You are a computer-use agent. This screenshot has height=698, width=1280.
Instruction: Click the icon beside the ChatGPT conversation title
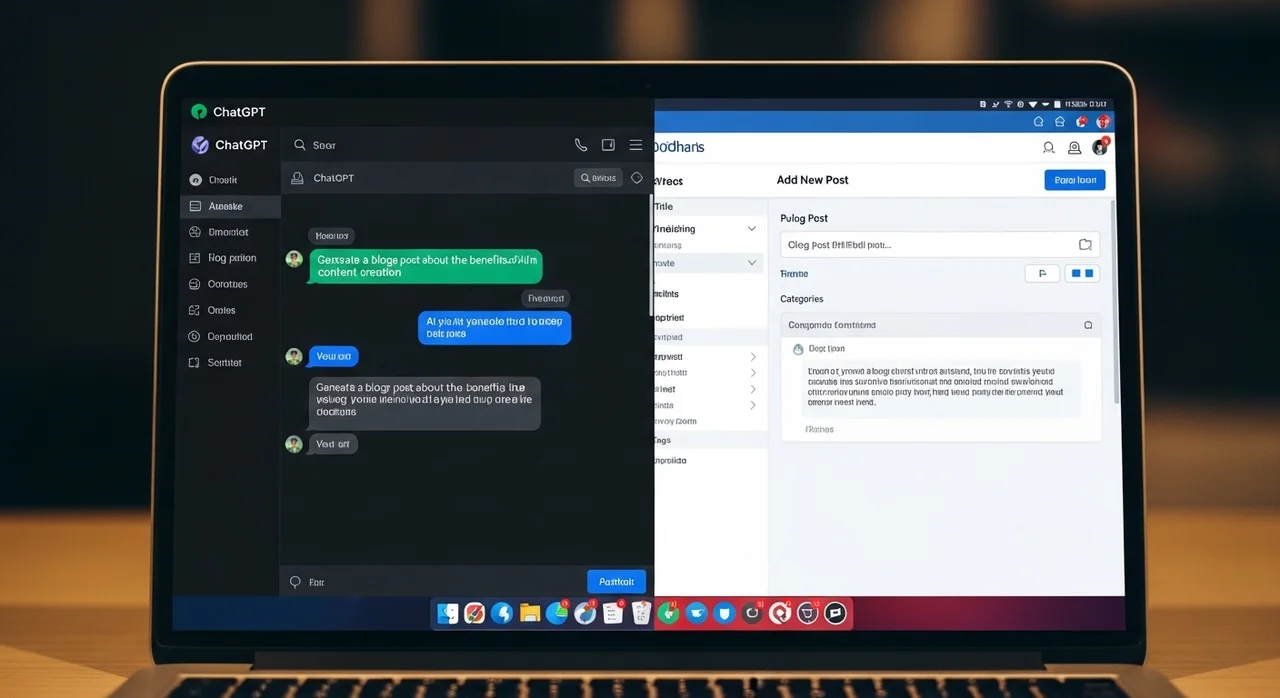pos(296,178)
